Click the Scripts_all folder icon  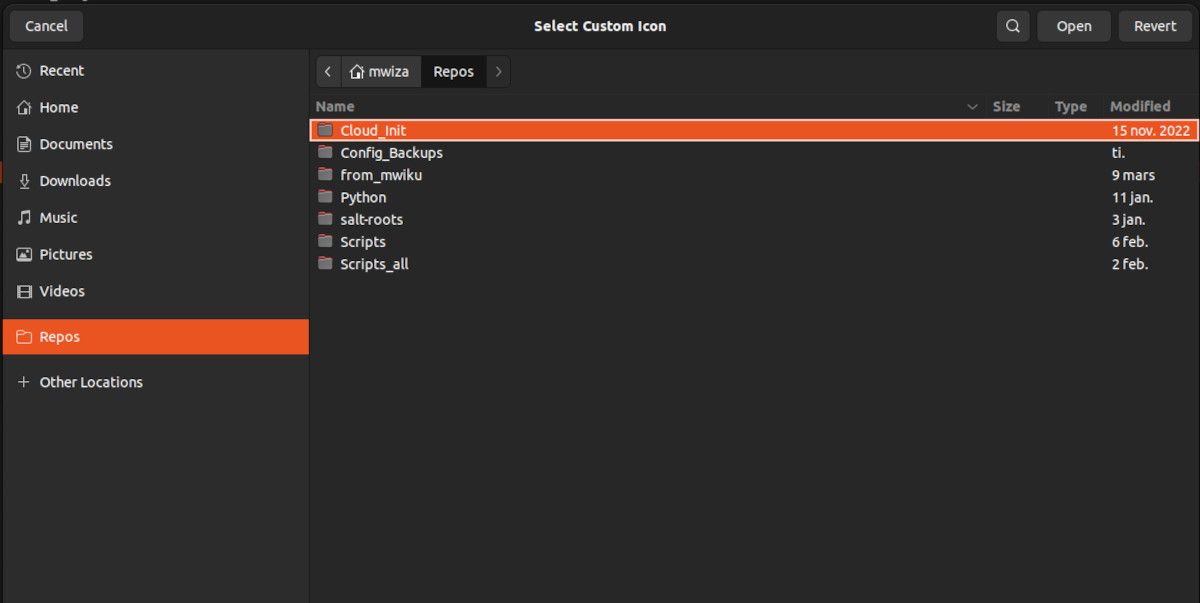325,263
